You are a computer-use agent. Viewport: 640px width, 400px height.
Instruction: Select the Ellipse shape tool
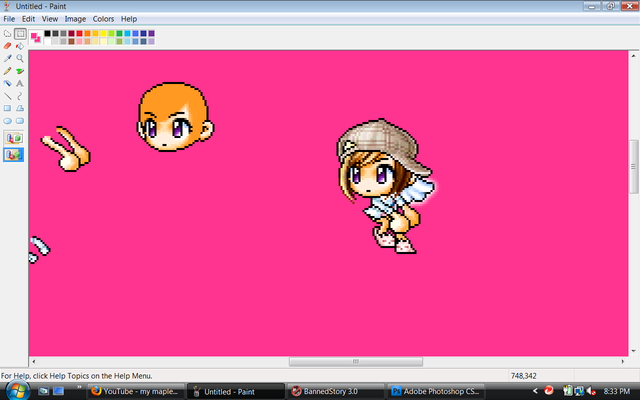click(x=7, y=121)
